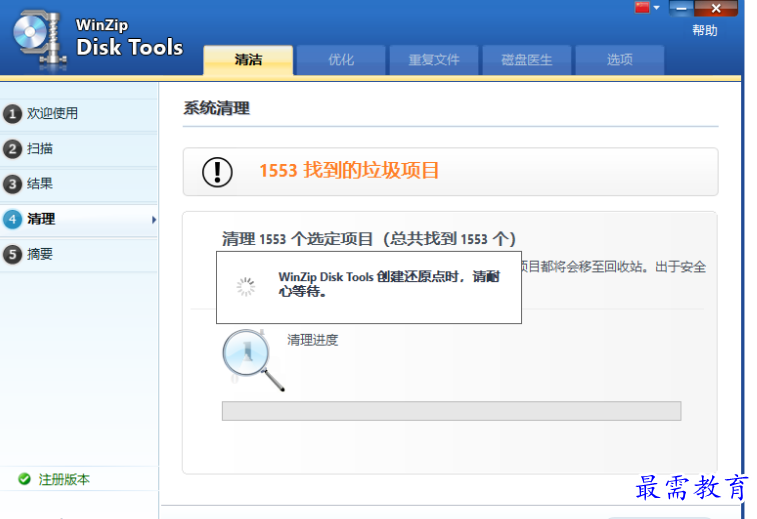Image resolution: width=757 pixels, height=519 pixels.
Task: Click the 帮助 help link
Action: [x=704, y=30]
